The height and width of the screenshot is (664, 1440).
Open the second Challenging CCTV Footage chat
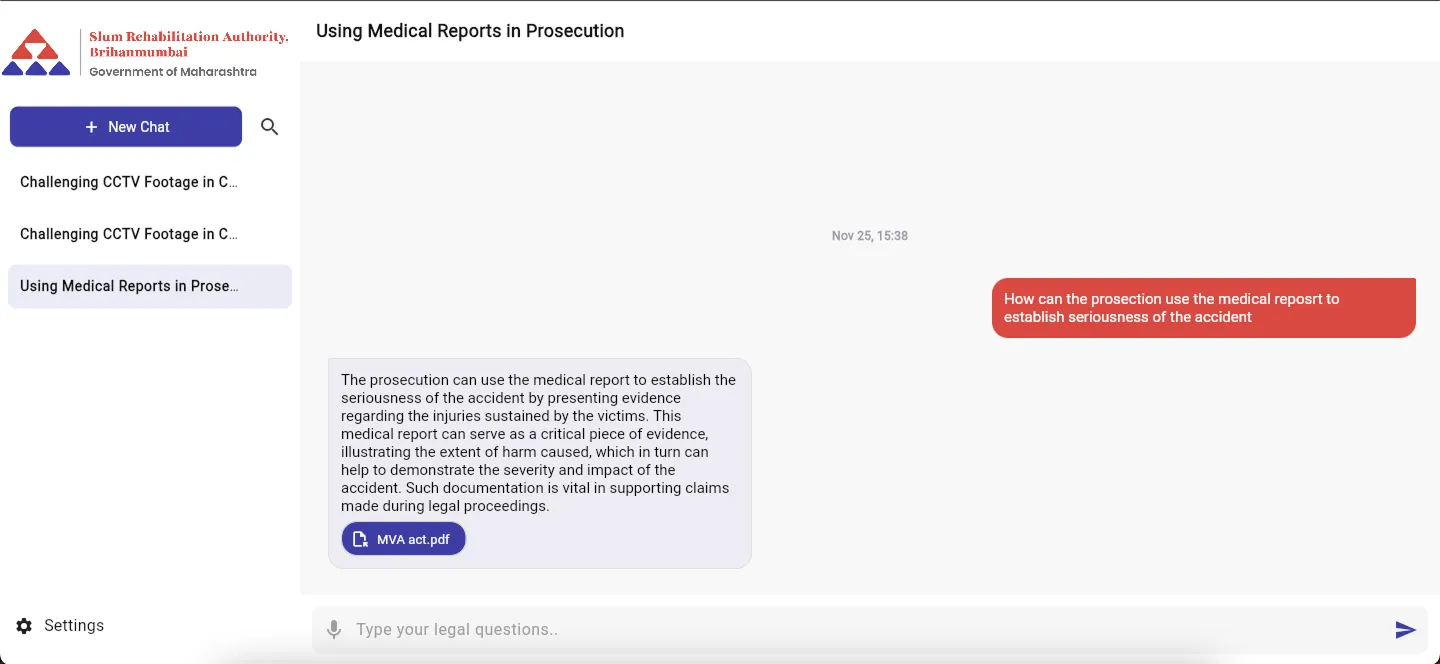coord(128,234)
